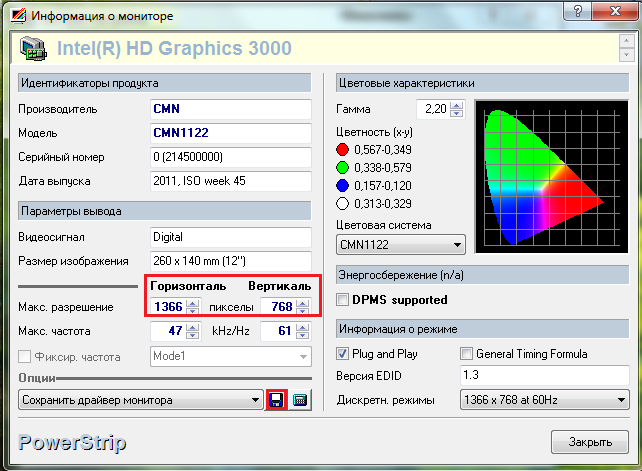Viewport: 642px width, 471px height.
Task: Toggle DPMS supported checkbox
Action: click(x=342, y=300)
